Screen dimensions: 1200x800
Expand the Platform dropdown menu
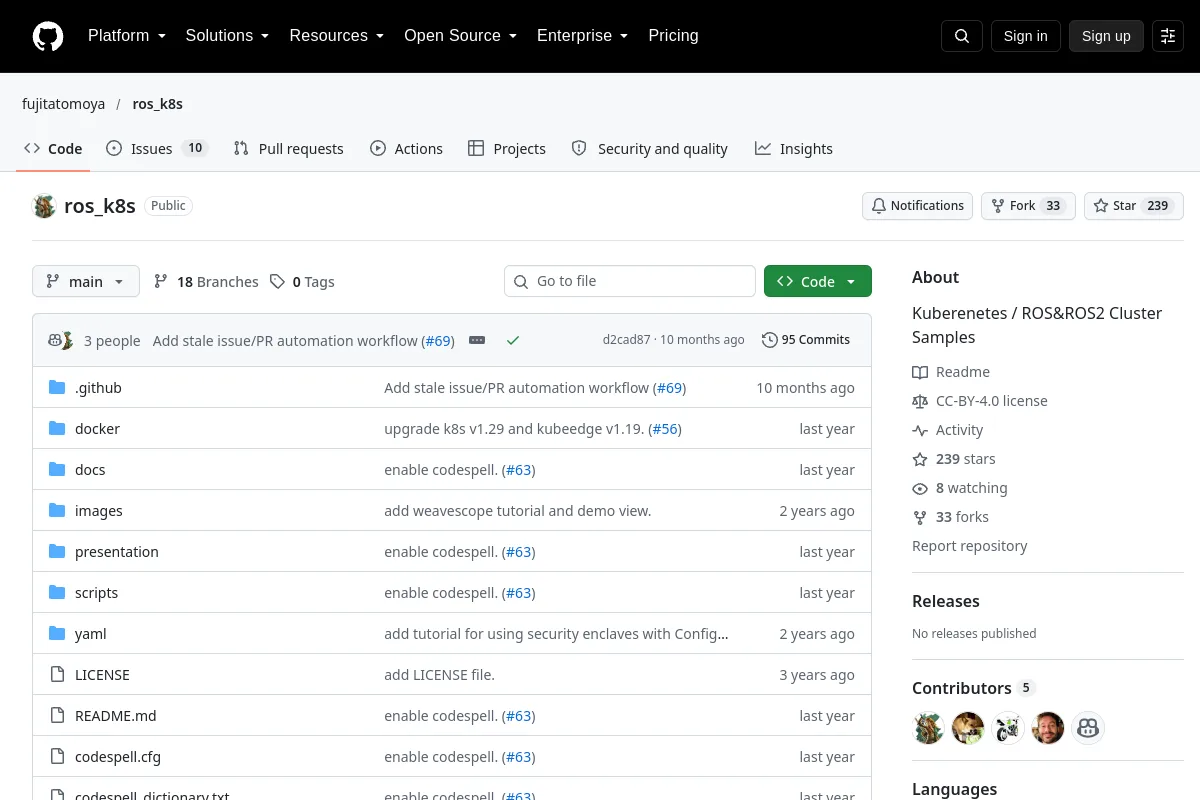(x=126, y=36)
